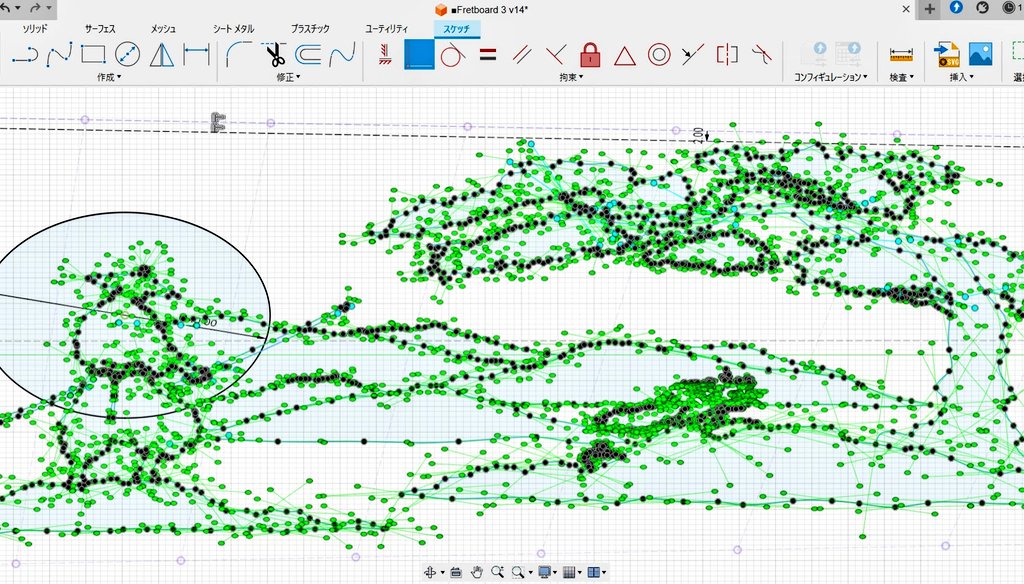Click the Fit/Zoom Window icon
This screenshot has height=584, width=1024.
tap(518, 572)
